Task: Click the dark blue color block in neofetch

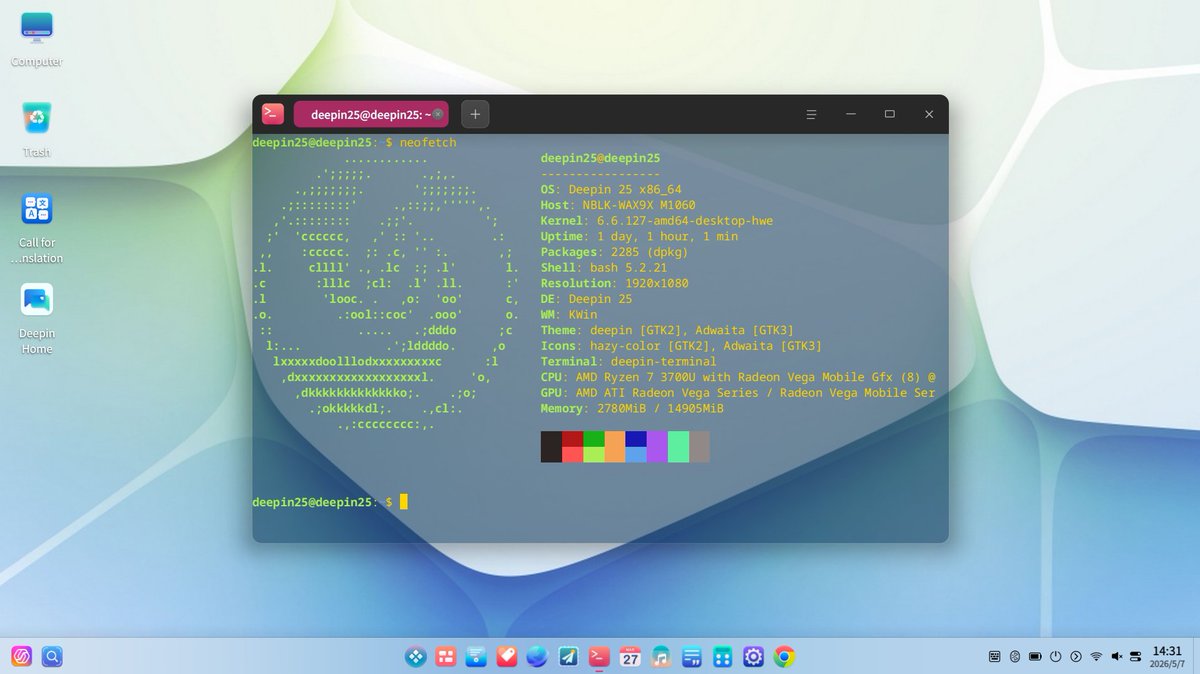Action: pos(636,439)
